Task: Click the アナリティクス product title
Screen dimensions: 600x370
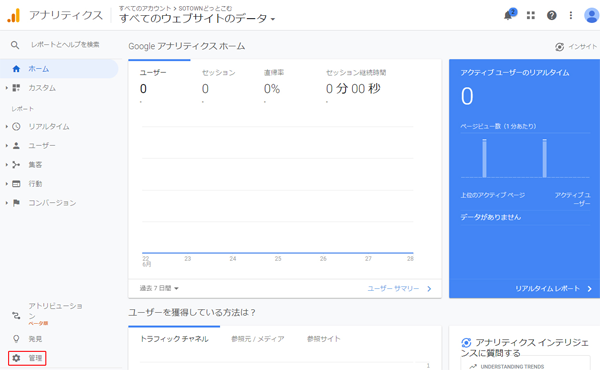Action: click(x=66, y=15)
